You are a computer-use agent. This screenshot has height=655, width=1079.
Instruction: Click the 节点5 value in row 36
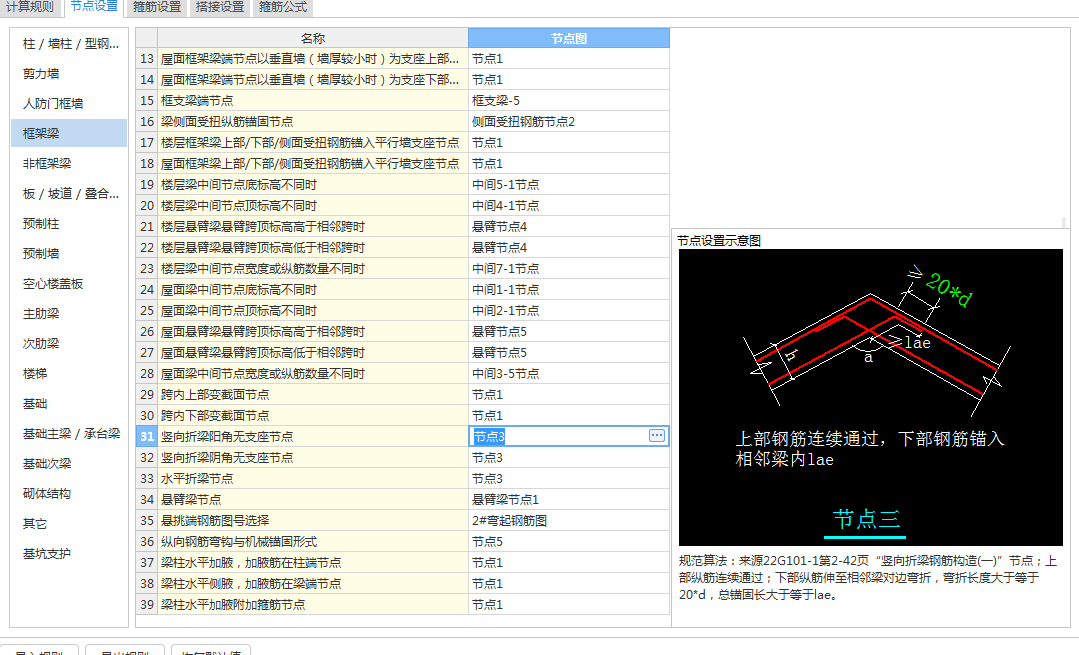(x=568, y=541)
